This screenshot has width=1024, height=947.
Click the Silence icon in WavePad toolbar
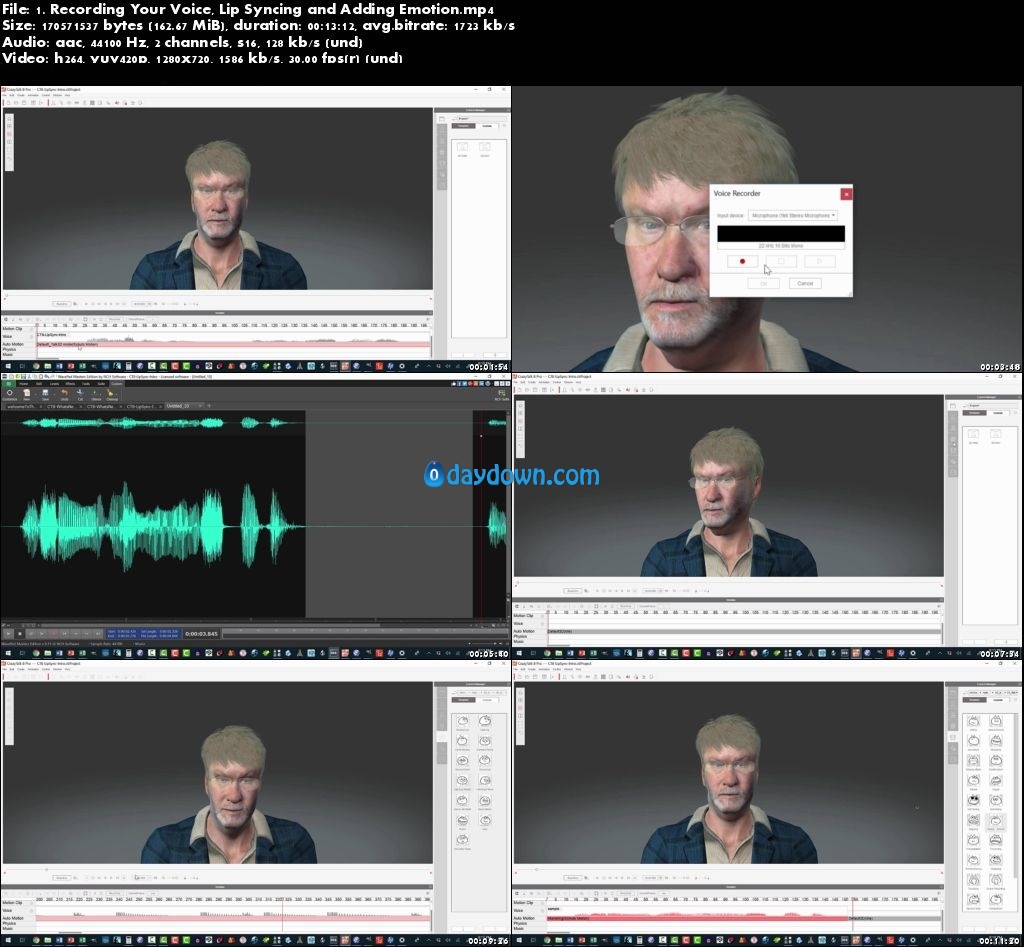[96, 394]
